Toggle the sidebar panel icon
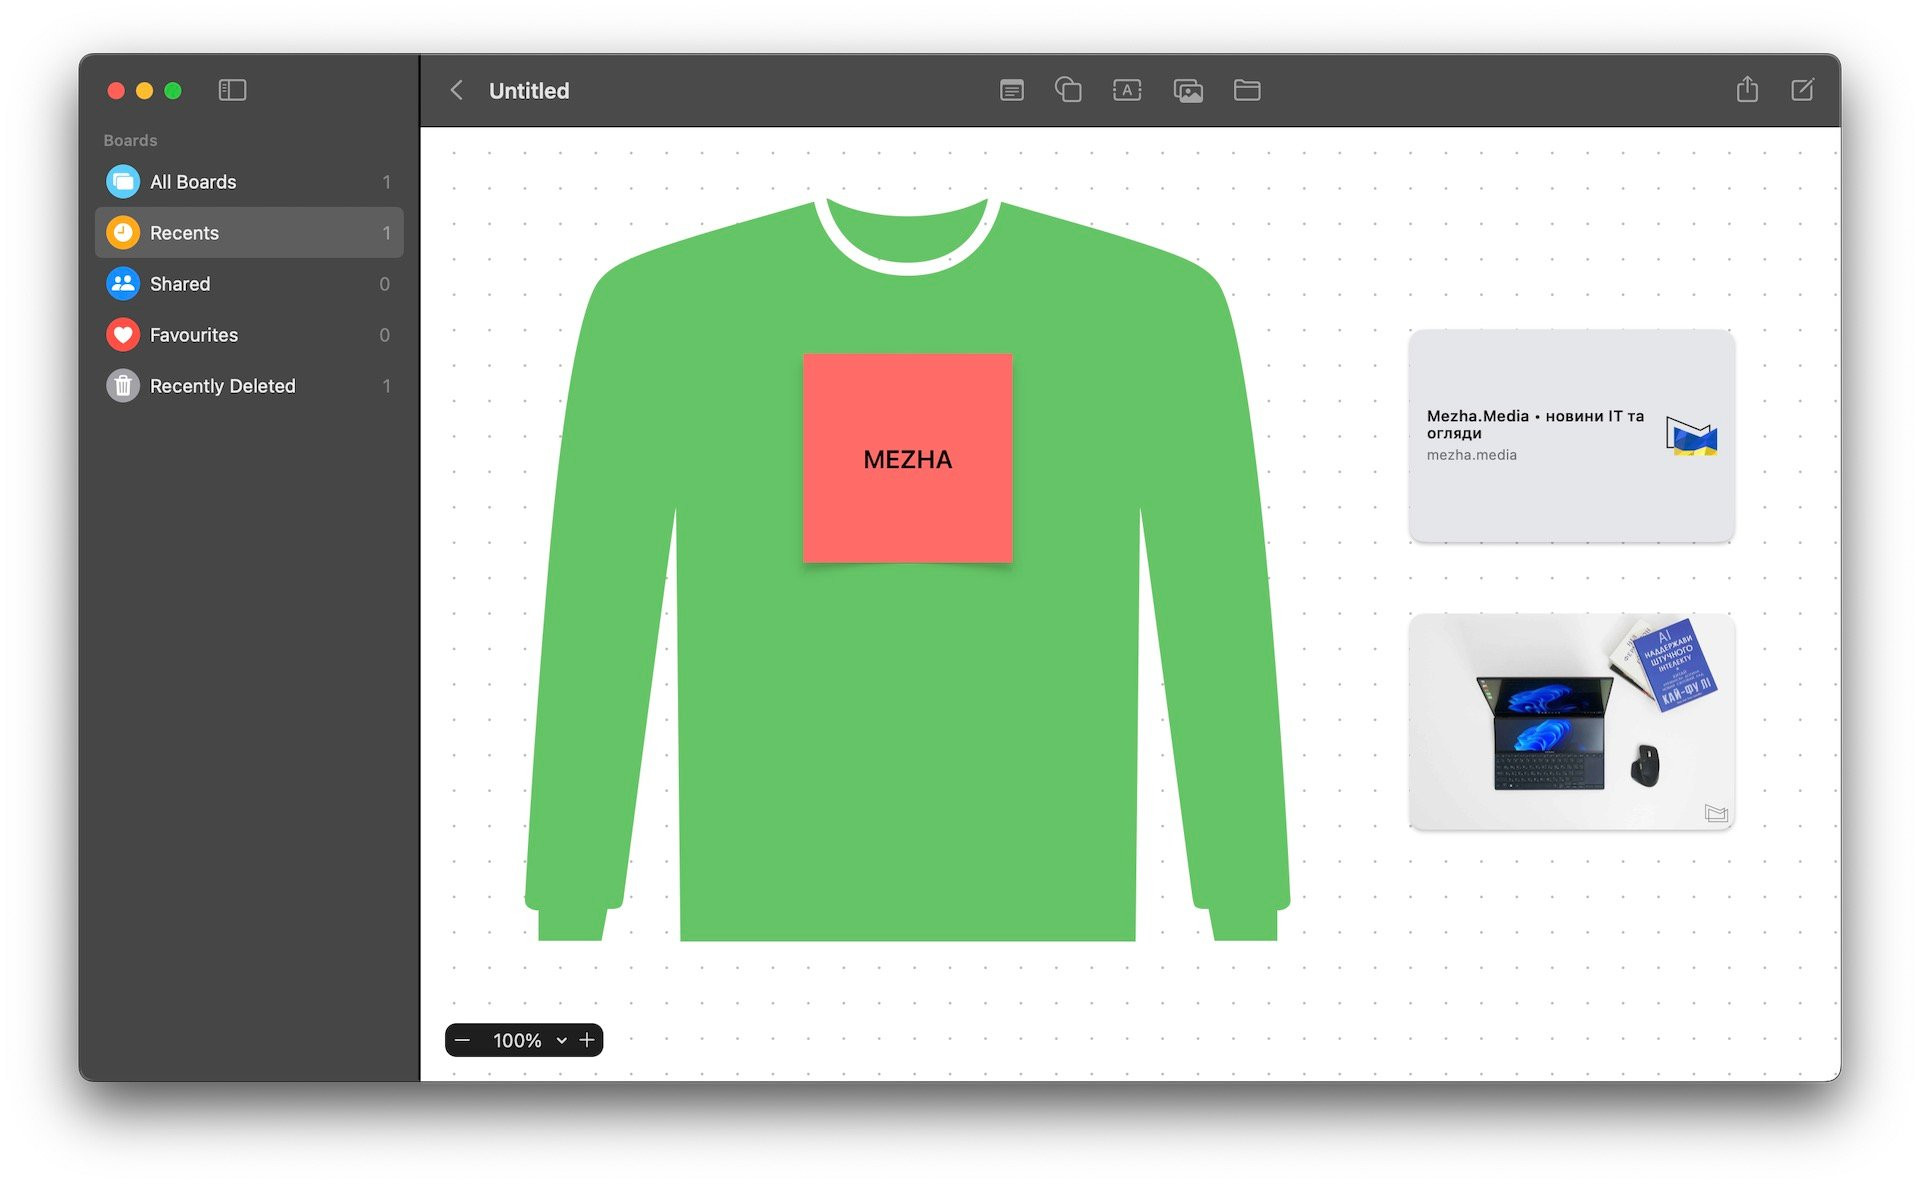Viewport: 1920px width, 1186px height. click(x=232, y=90)
